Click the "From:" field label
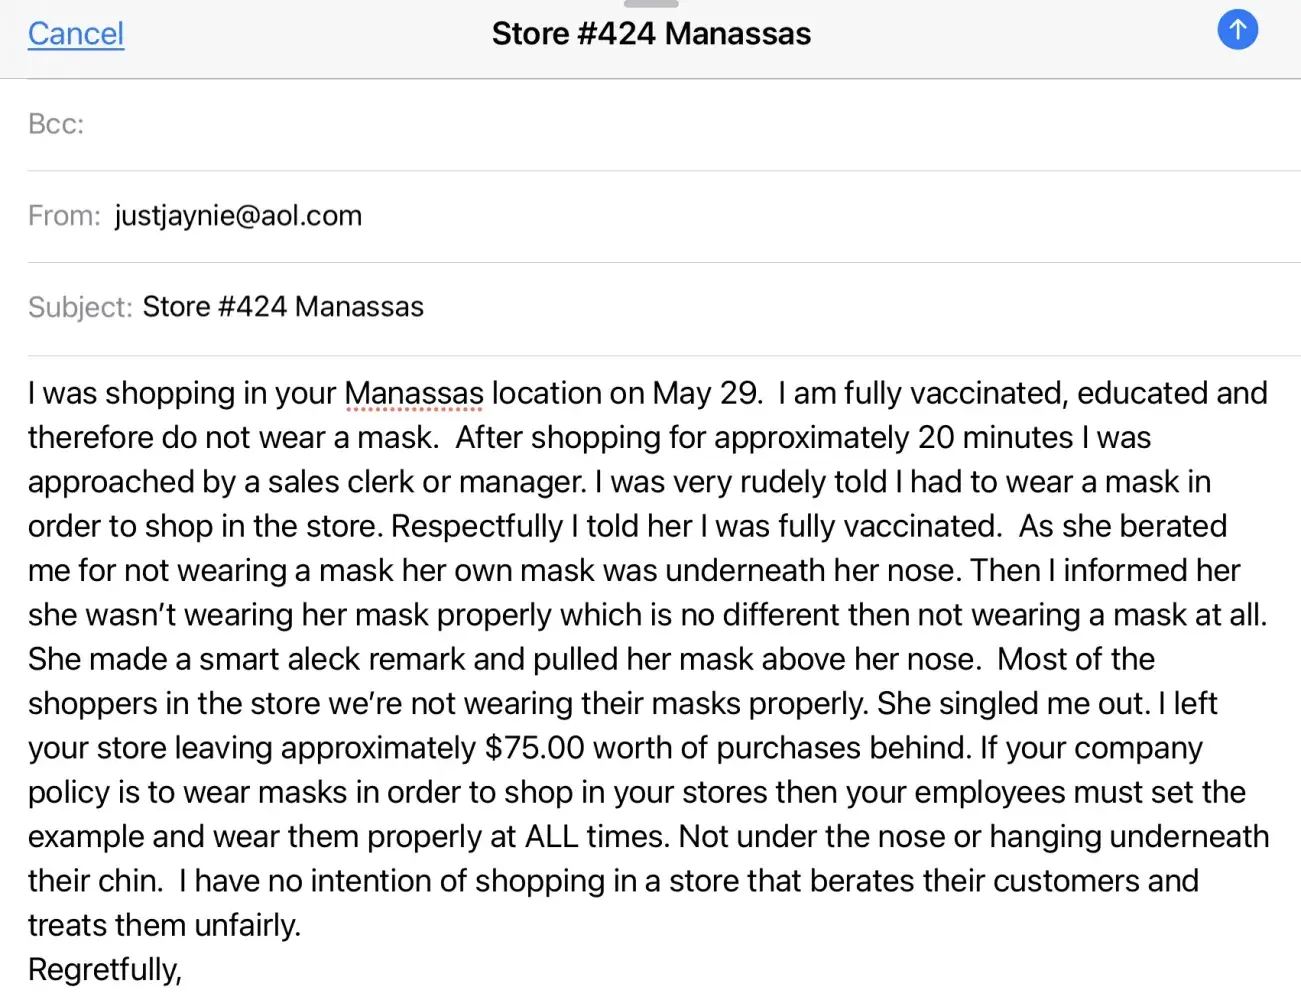 tap(64, 216)
